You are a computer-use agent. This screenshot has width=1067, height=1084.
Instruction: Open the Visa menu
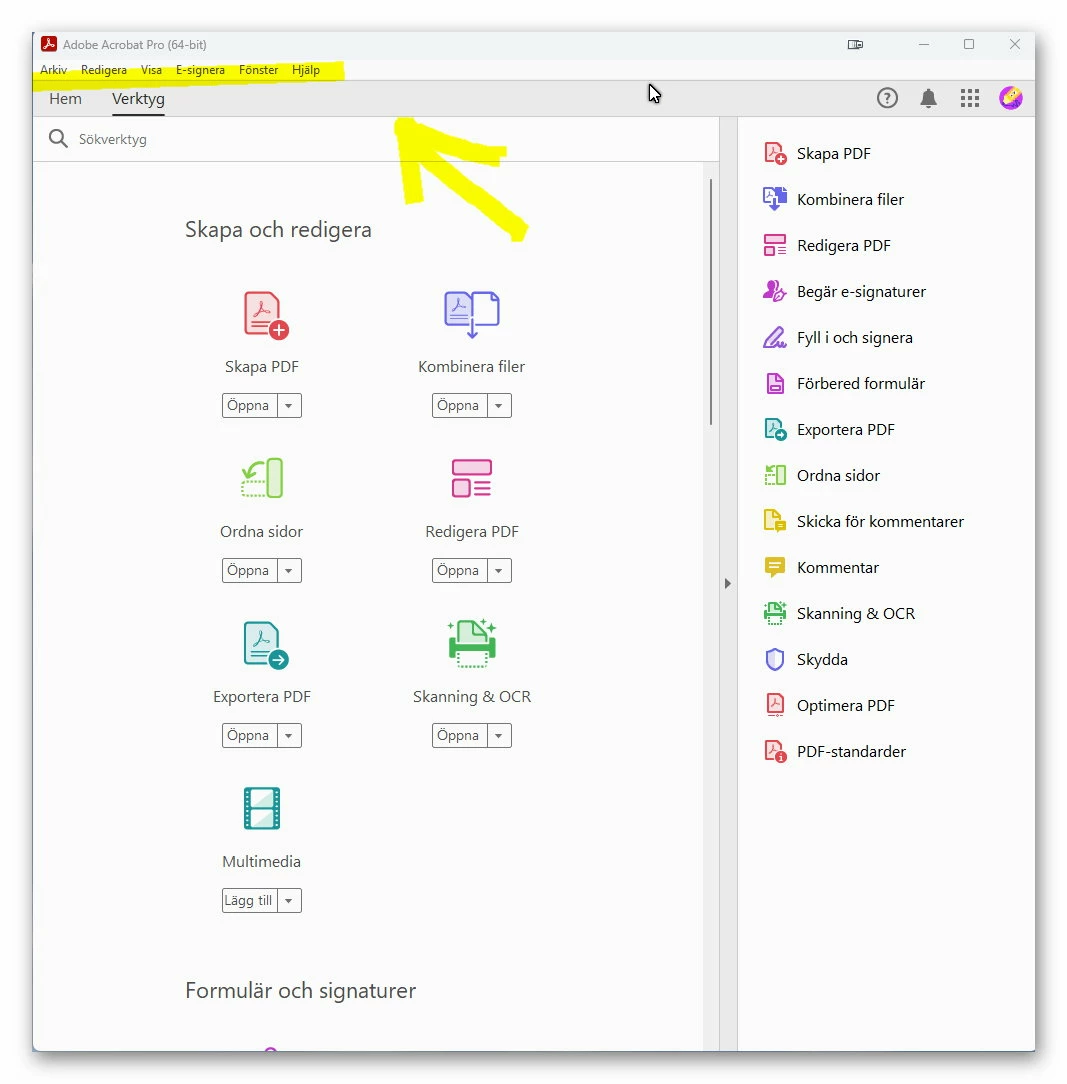coord(151,70)
